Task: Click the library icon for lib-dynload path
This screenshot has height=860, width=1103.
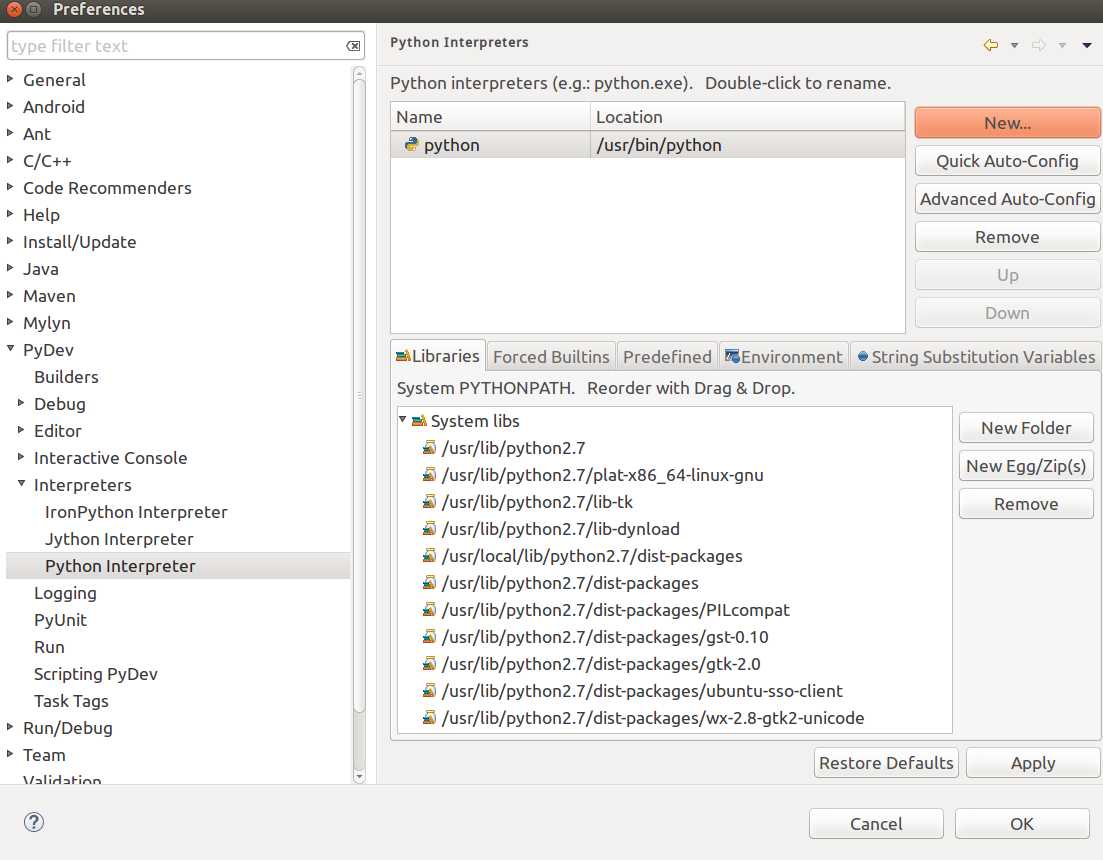Action: [x=429, y=529]
